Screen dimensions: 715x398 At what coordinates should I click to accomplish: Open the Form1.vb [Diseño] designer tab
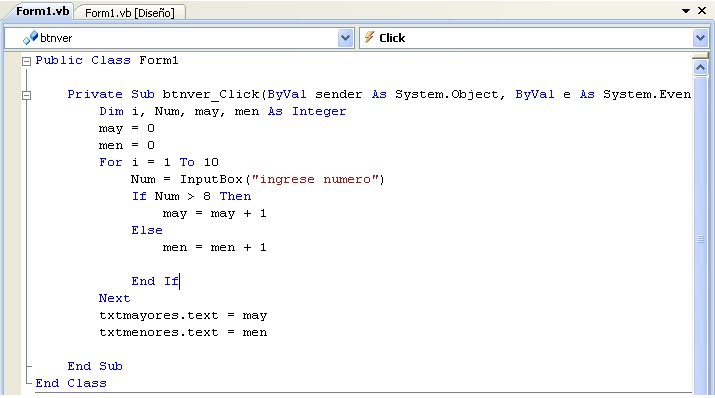point(130,13)
